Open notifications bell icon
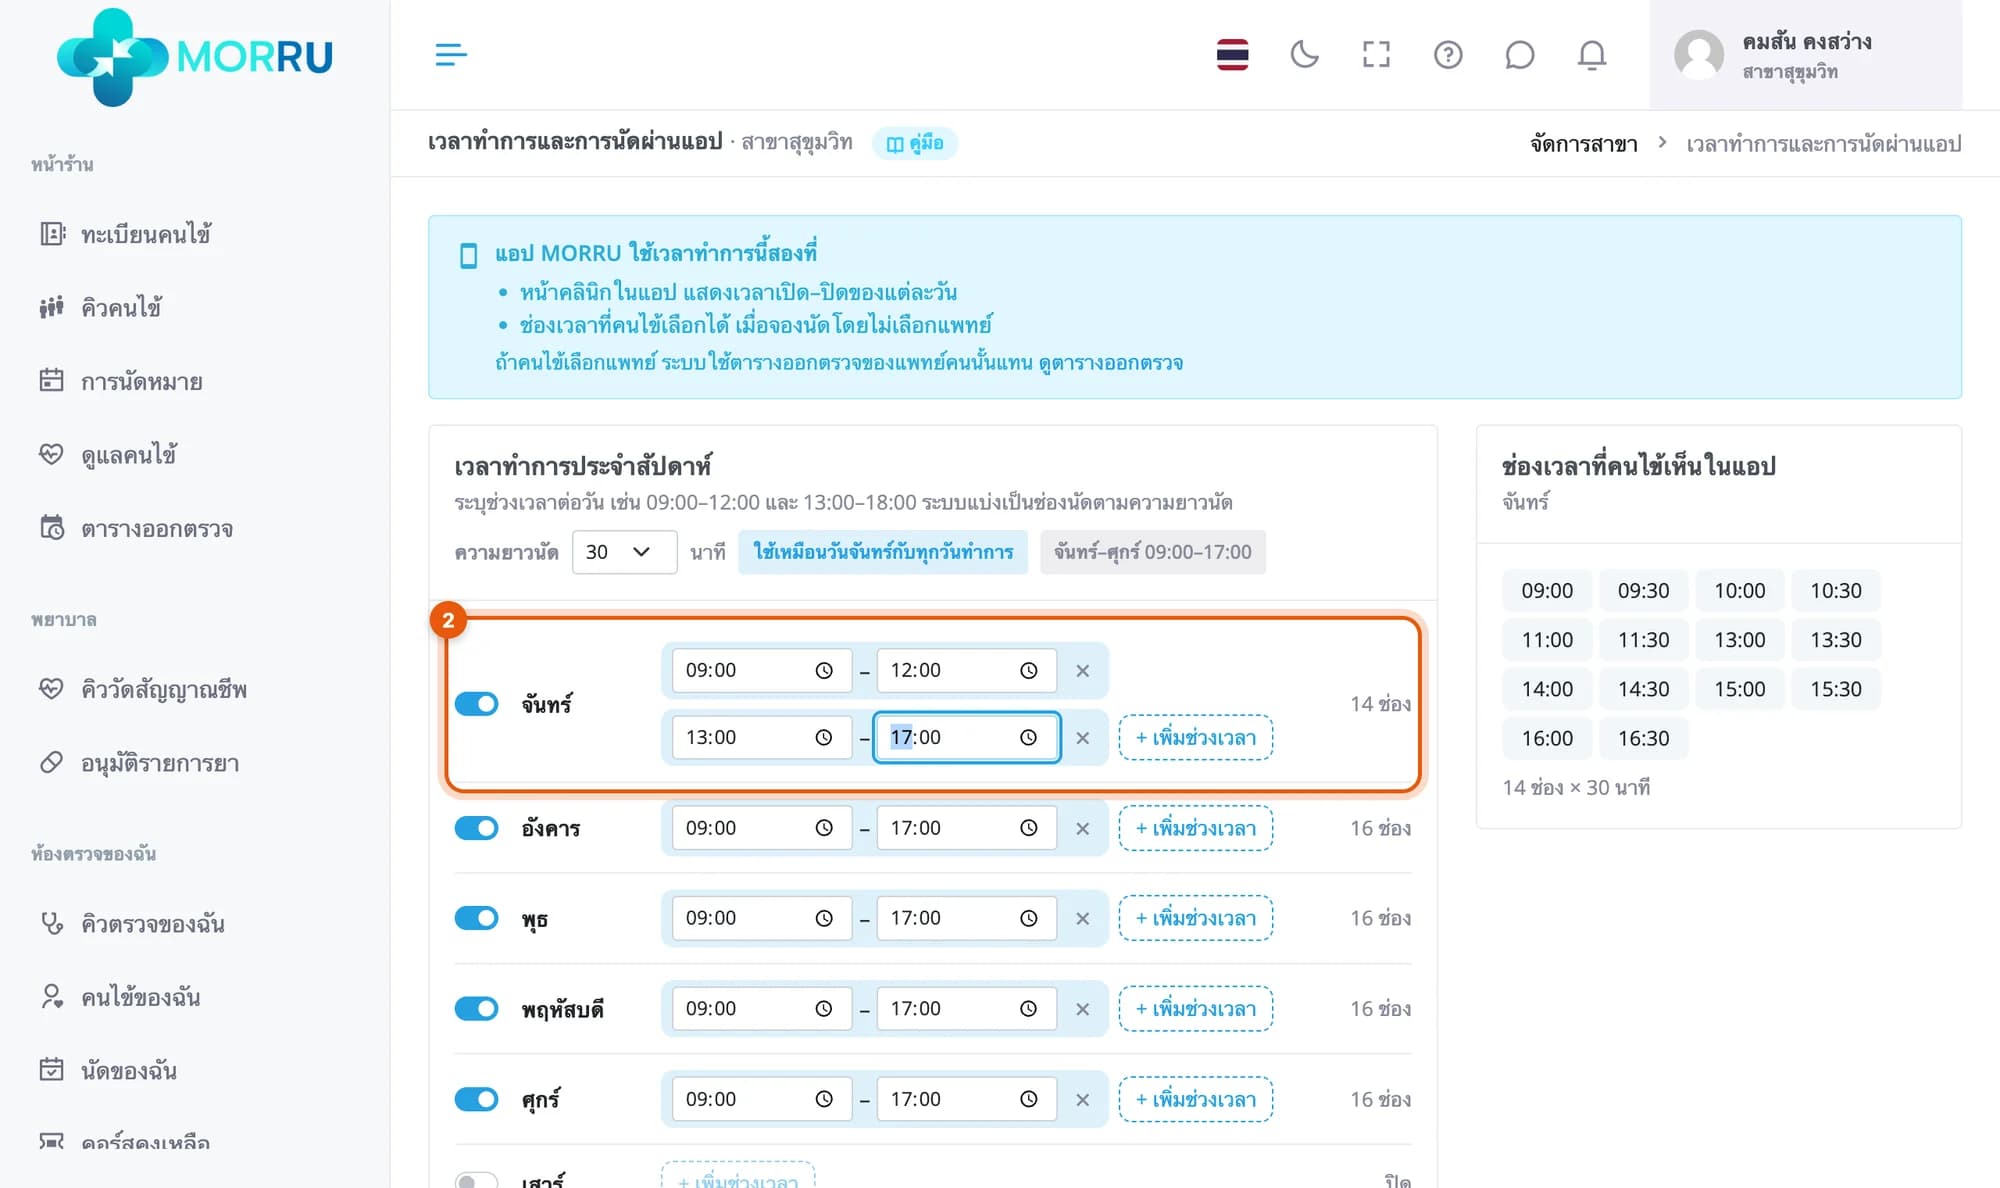2000x1188 pixels. tap(1591, 55)
